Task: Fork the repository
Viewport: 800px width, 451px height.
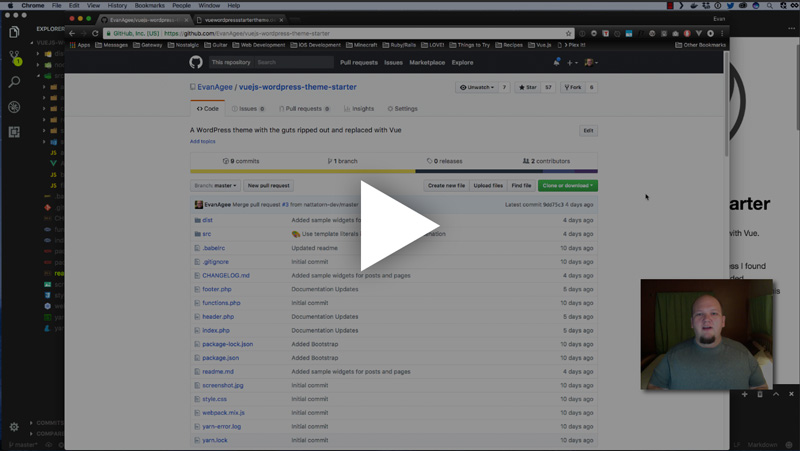Action: [x=572, y=87]
